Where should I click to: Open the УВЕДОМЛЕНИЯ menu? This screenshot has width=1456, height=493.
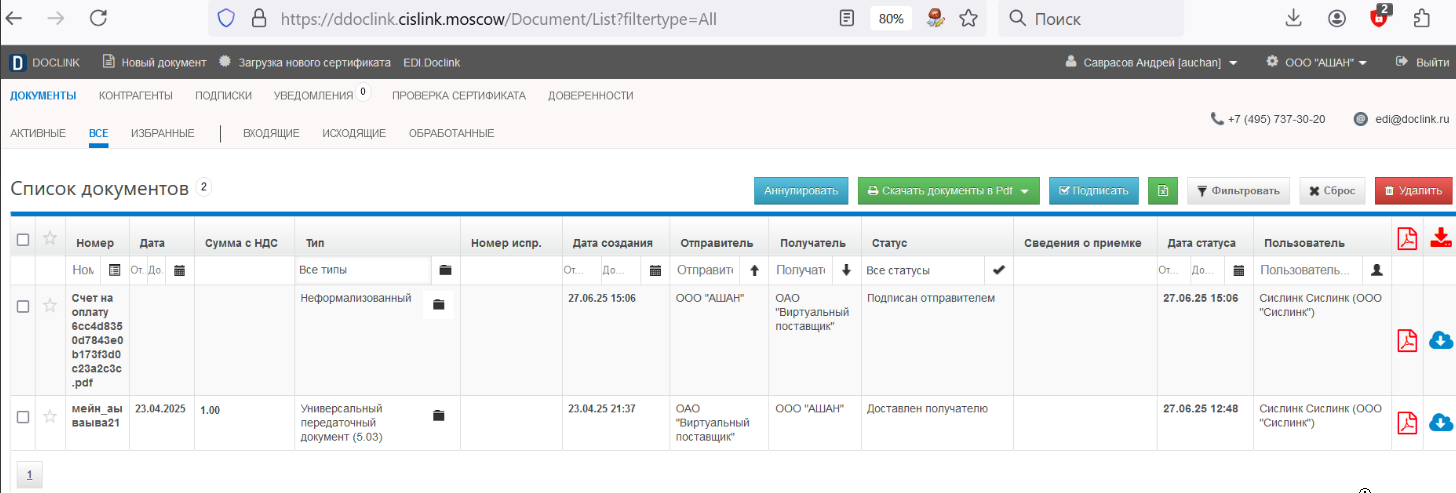(313, 96)
